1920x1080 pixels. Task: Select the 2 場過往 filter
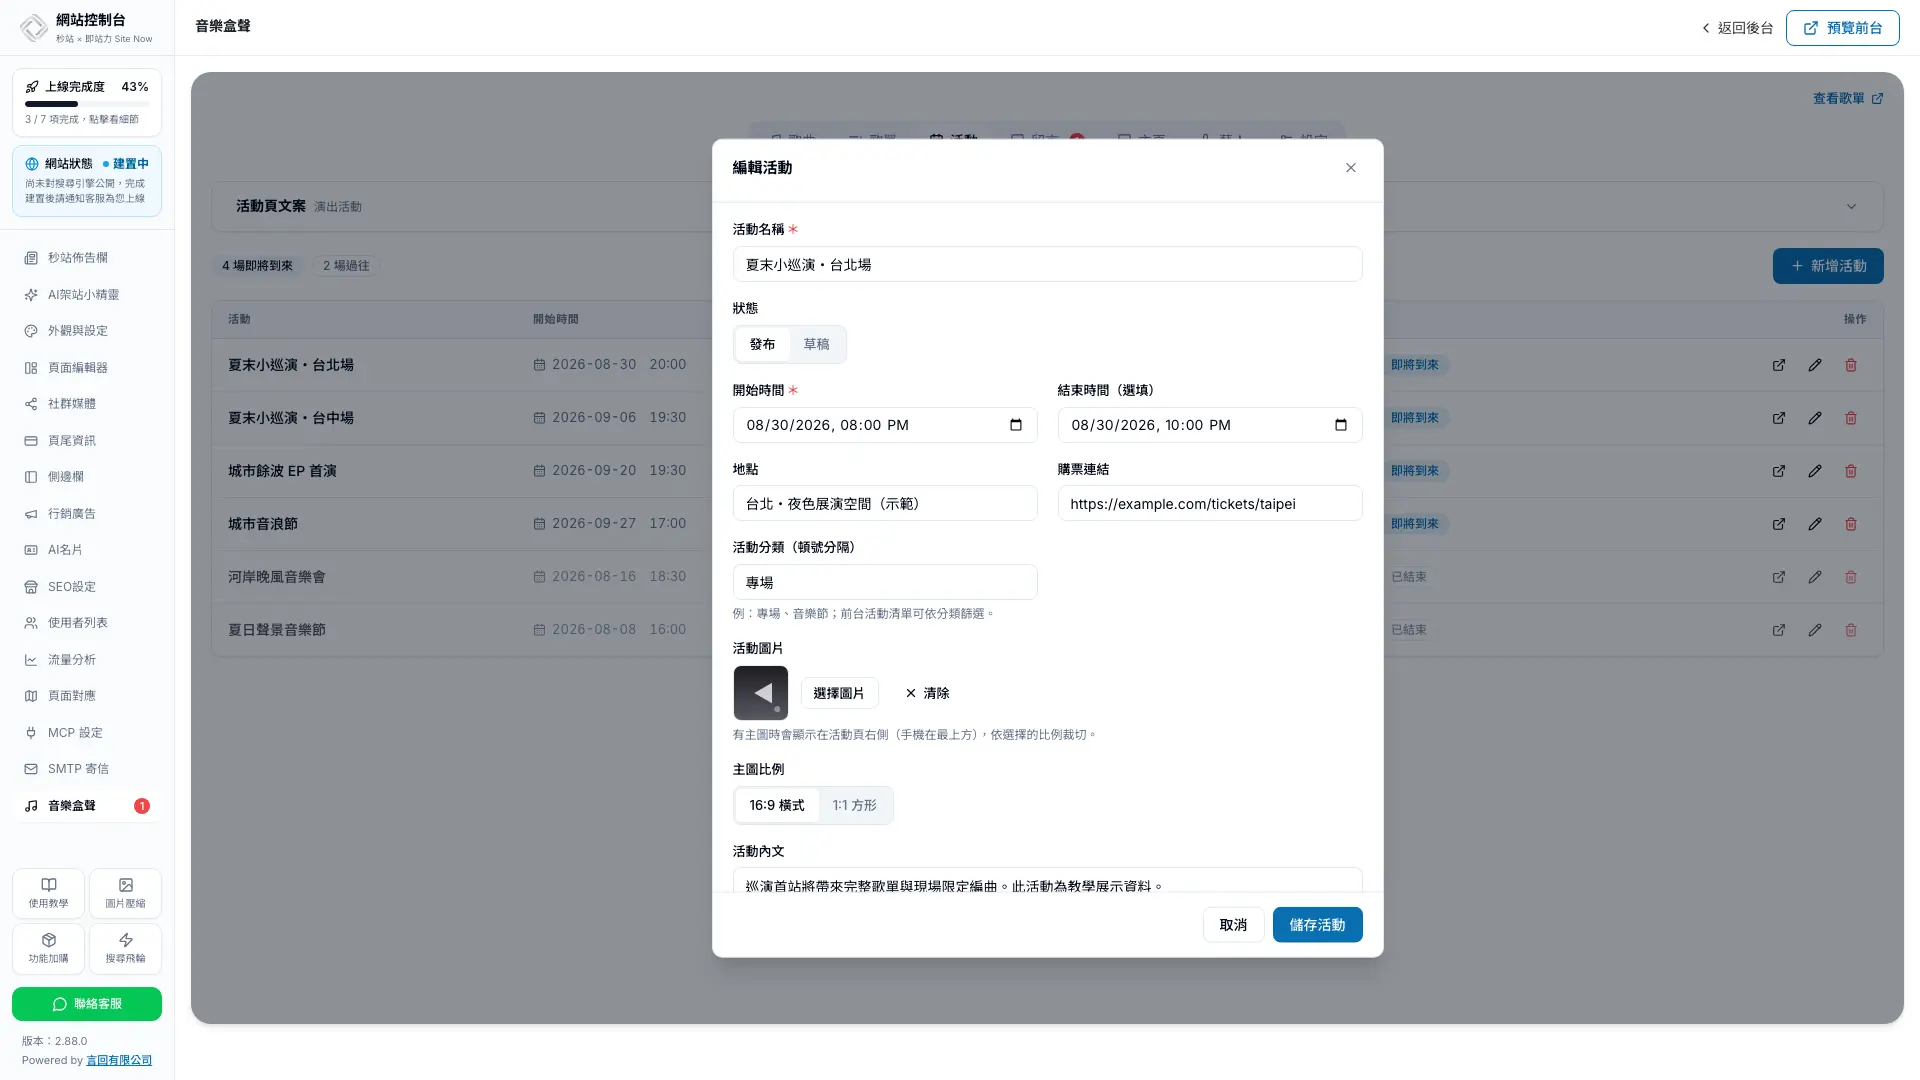pos(346,266)
